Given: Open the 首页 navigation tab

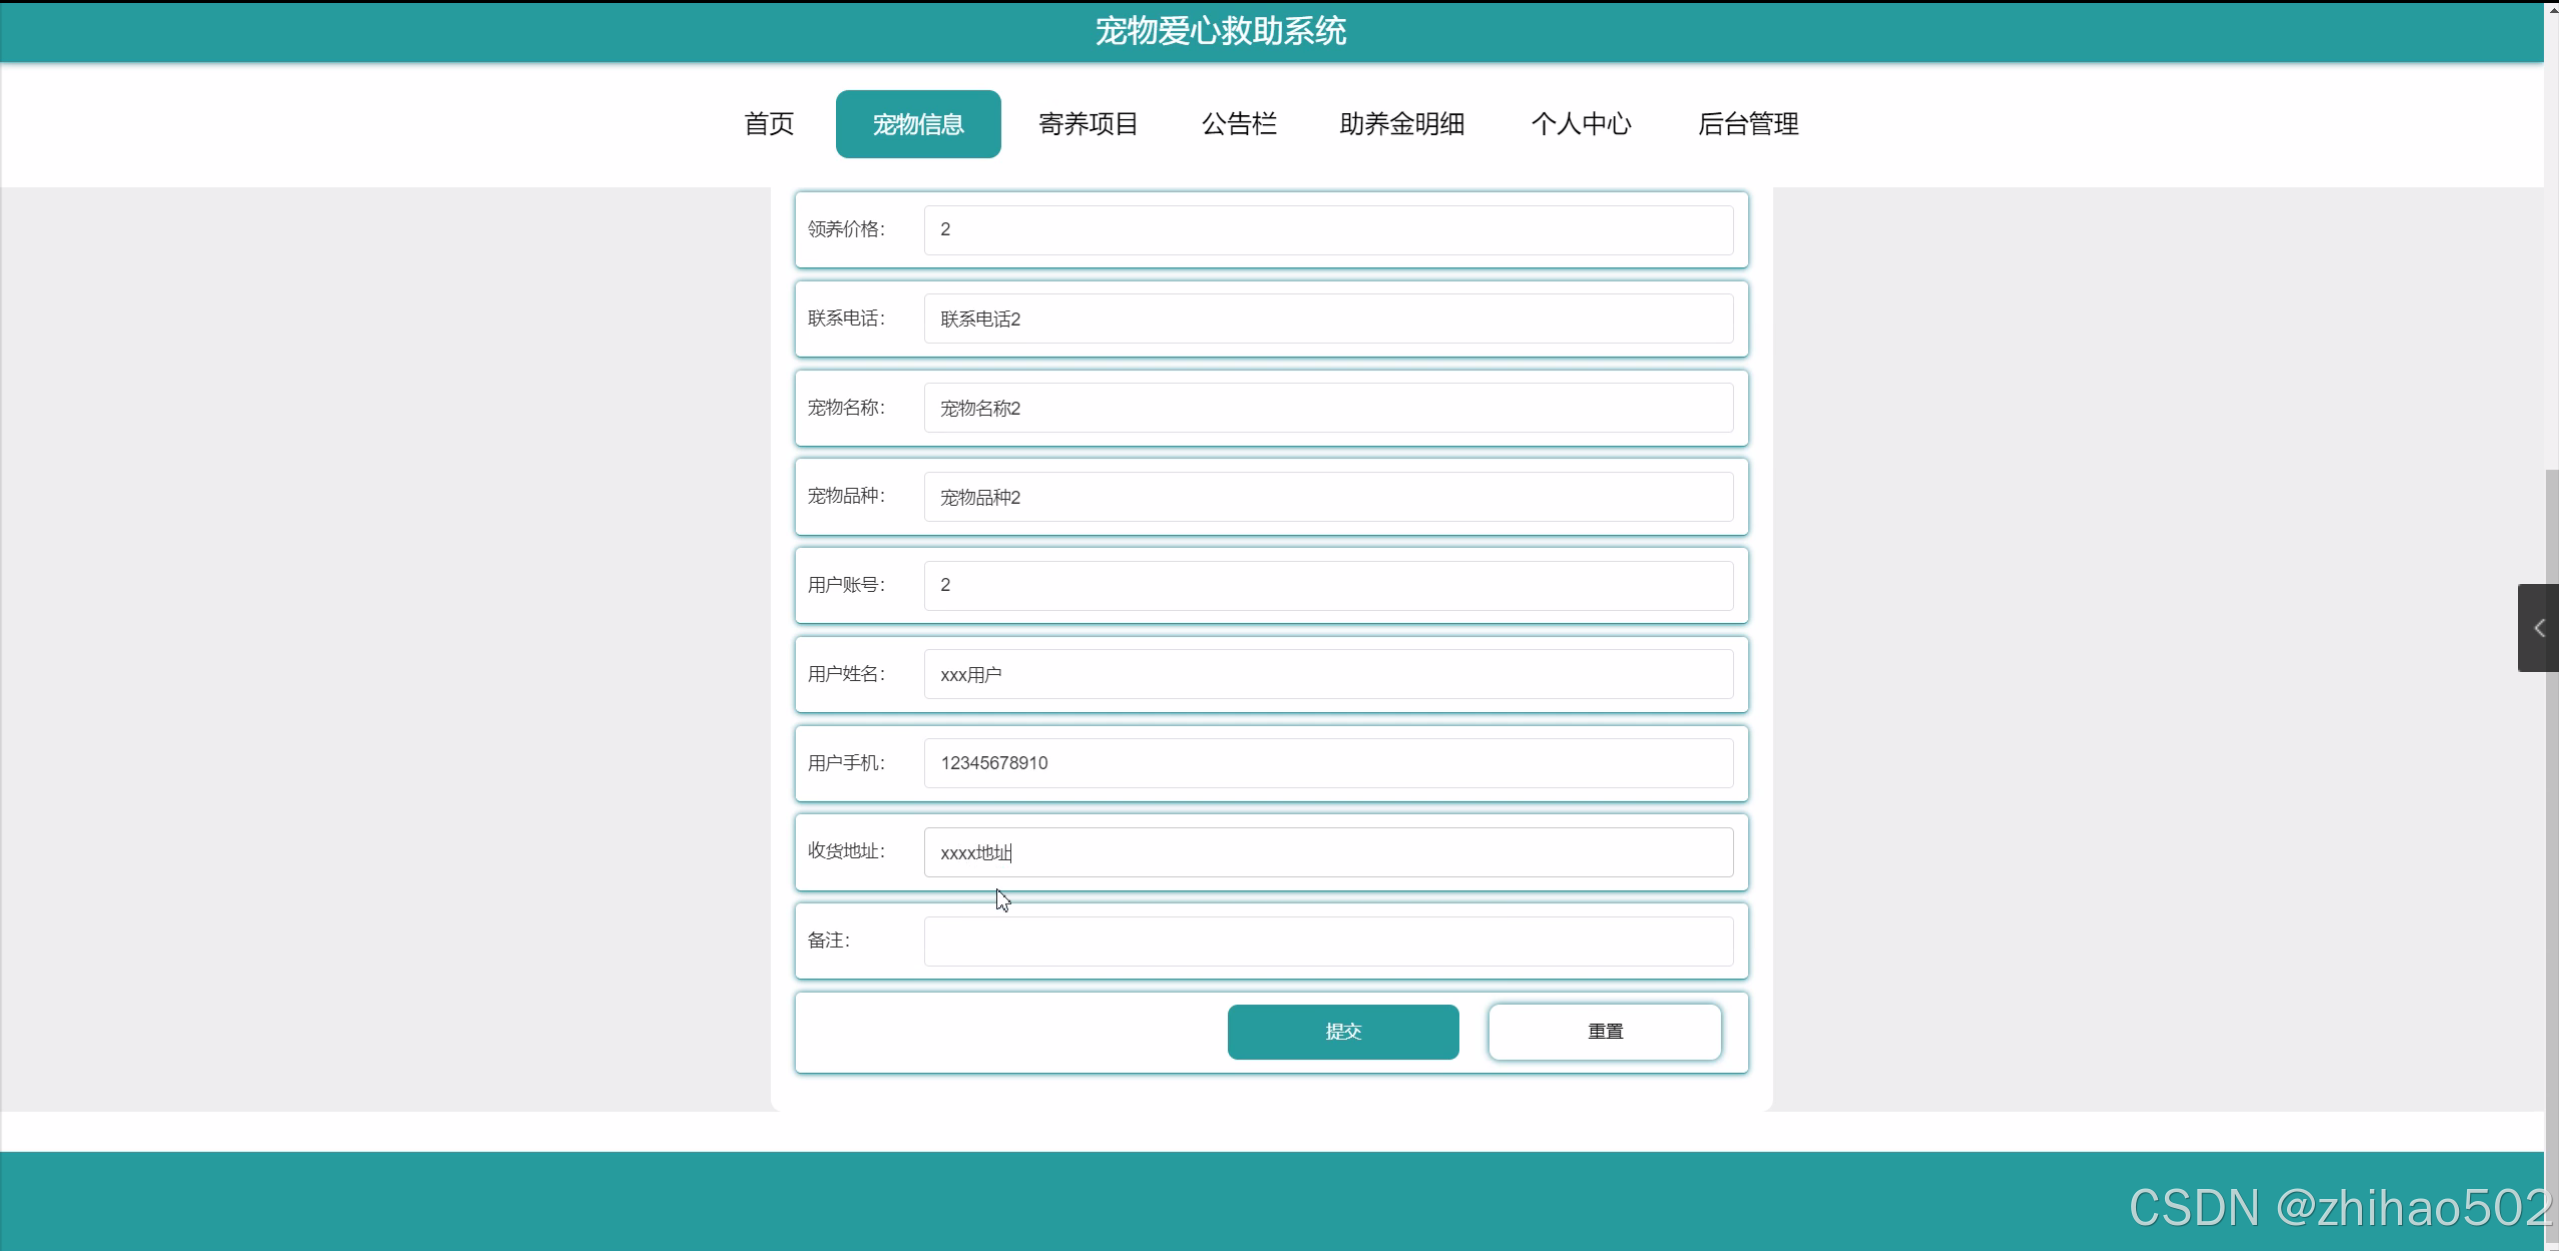Looking at the screenshot, I should (768, 124).
